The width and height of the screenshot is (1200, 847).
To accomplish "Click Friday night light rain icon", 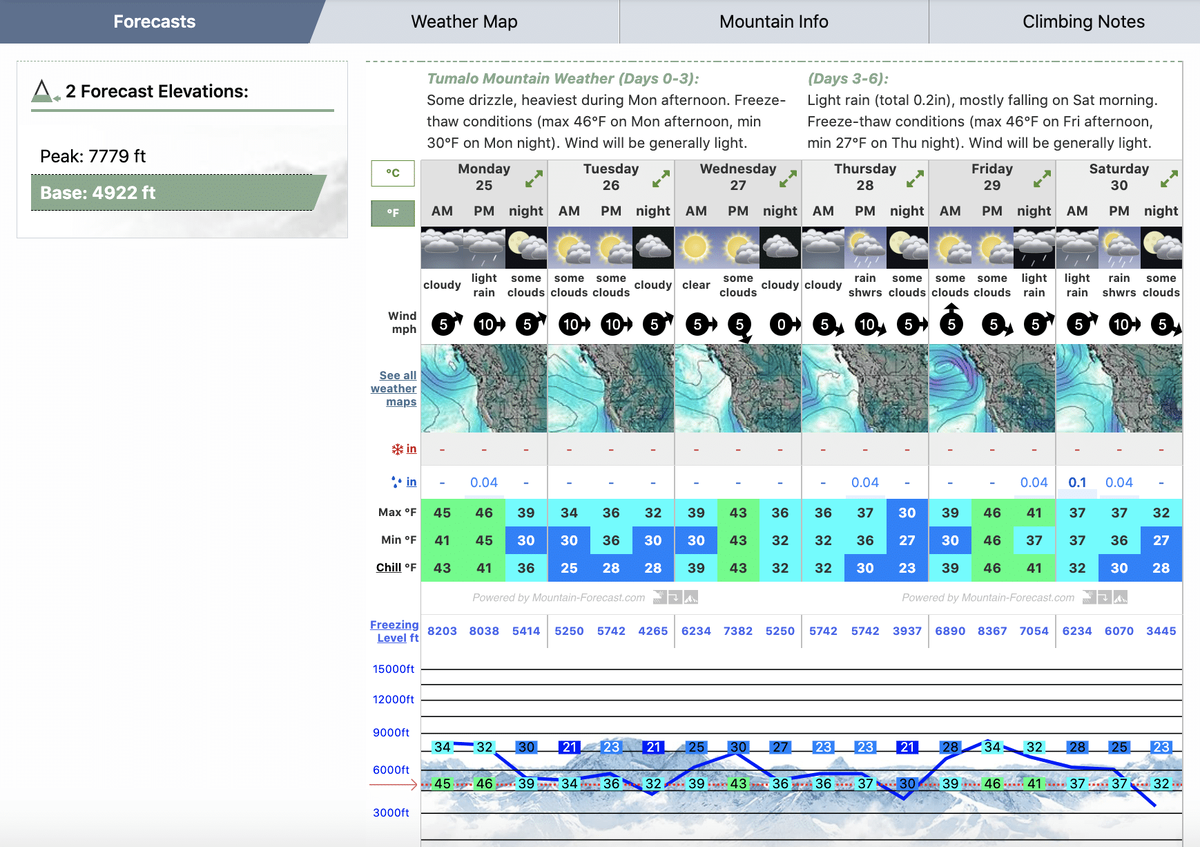I will point(1034,247).
